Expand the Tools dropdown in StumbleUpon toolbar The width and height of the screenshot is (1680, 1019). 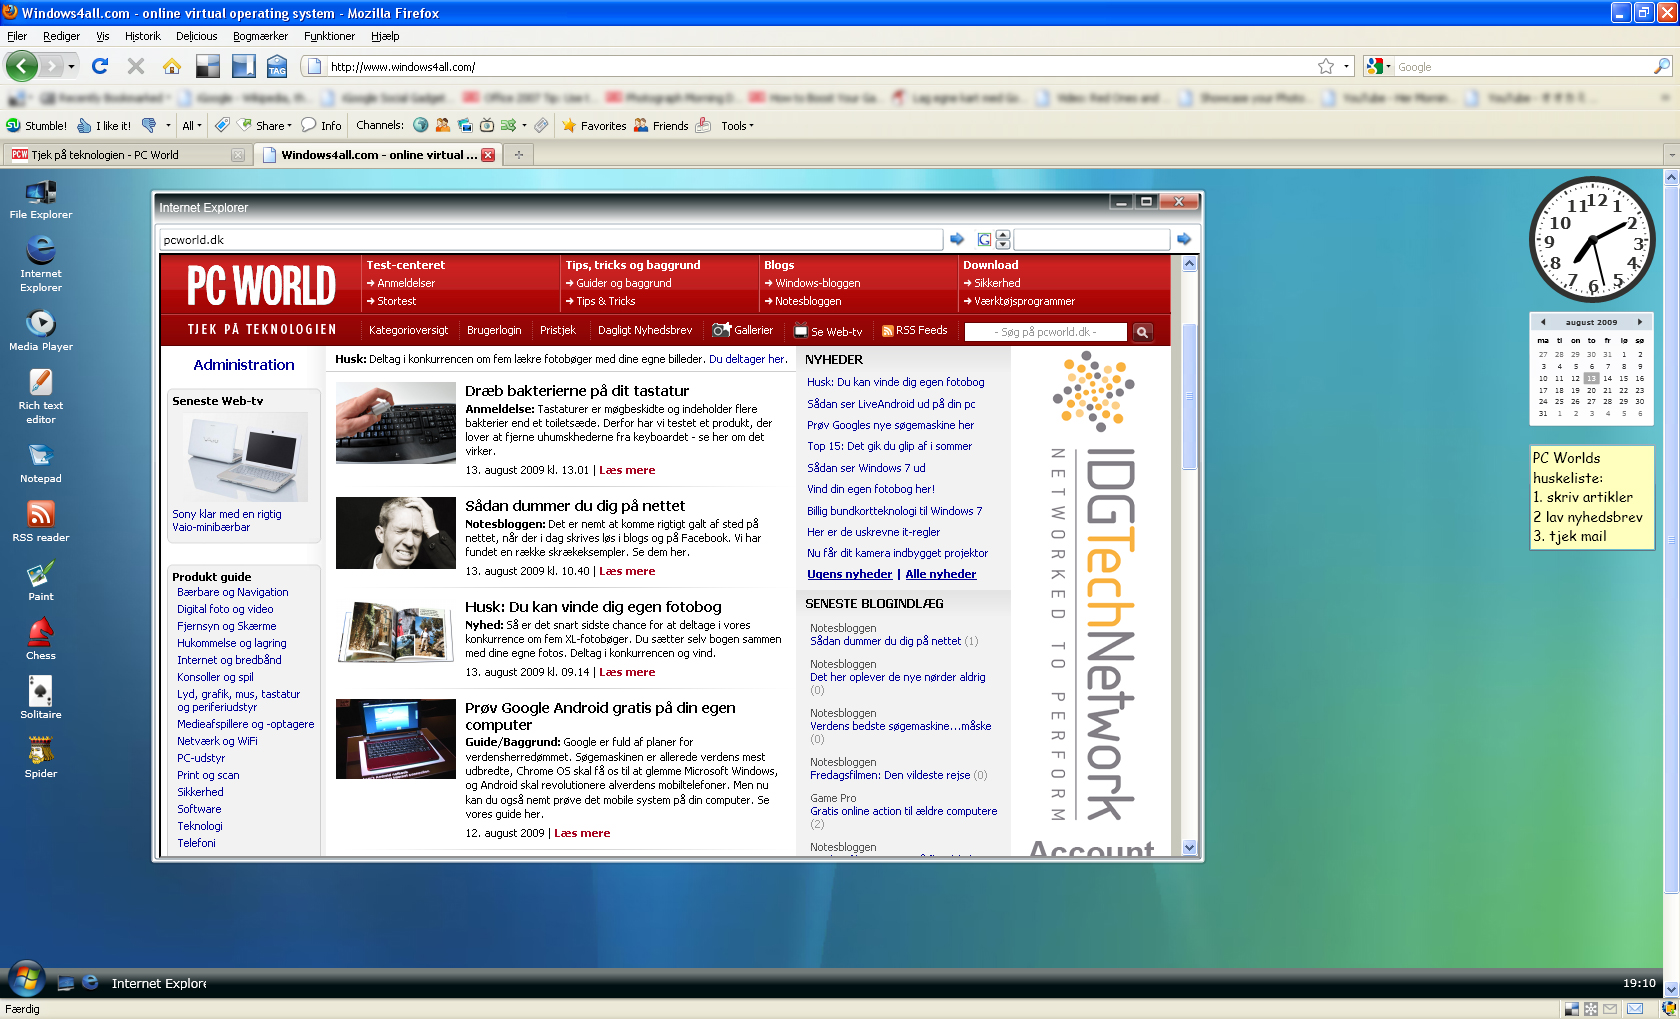click(x=737, y=126)
